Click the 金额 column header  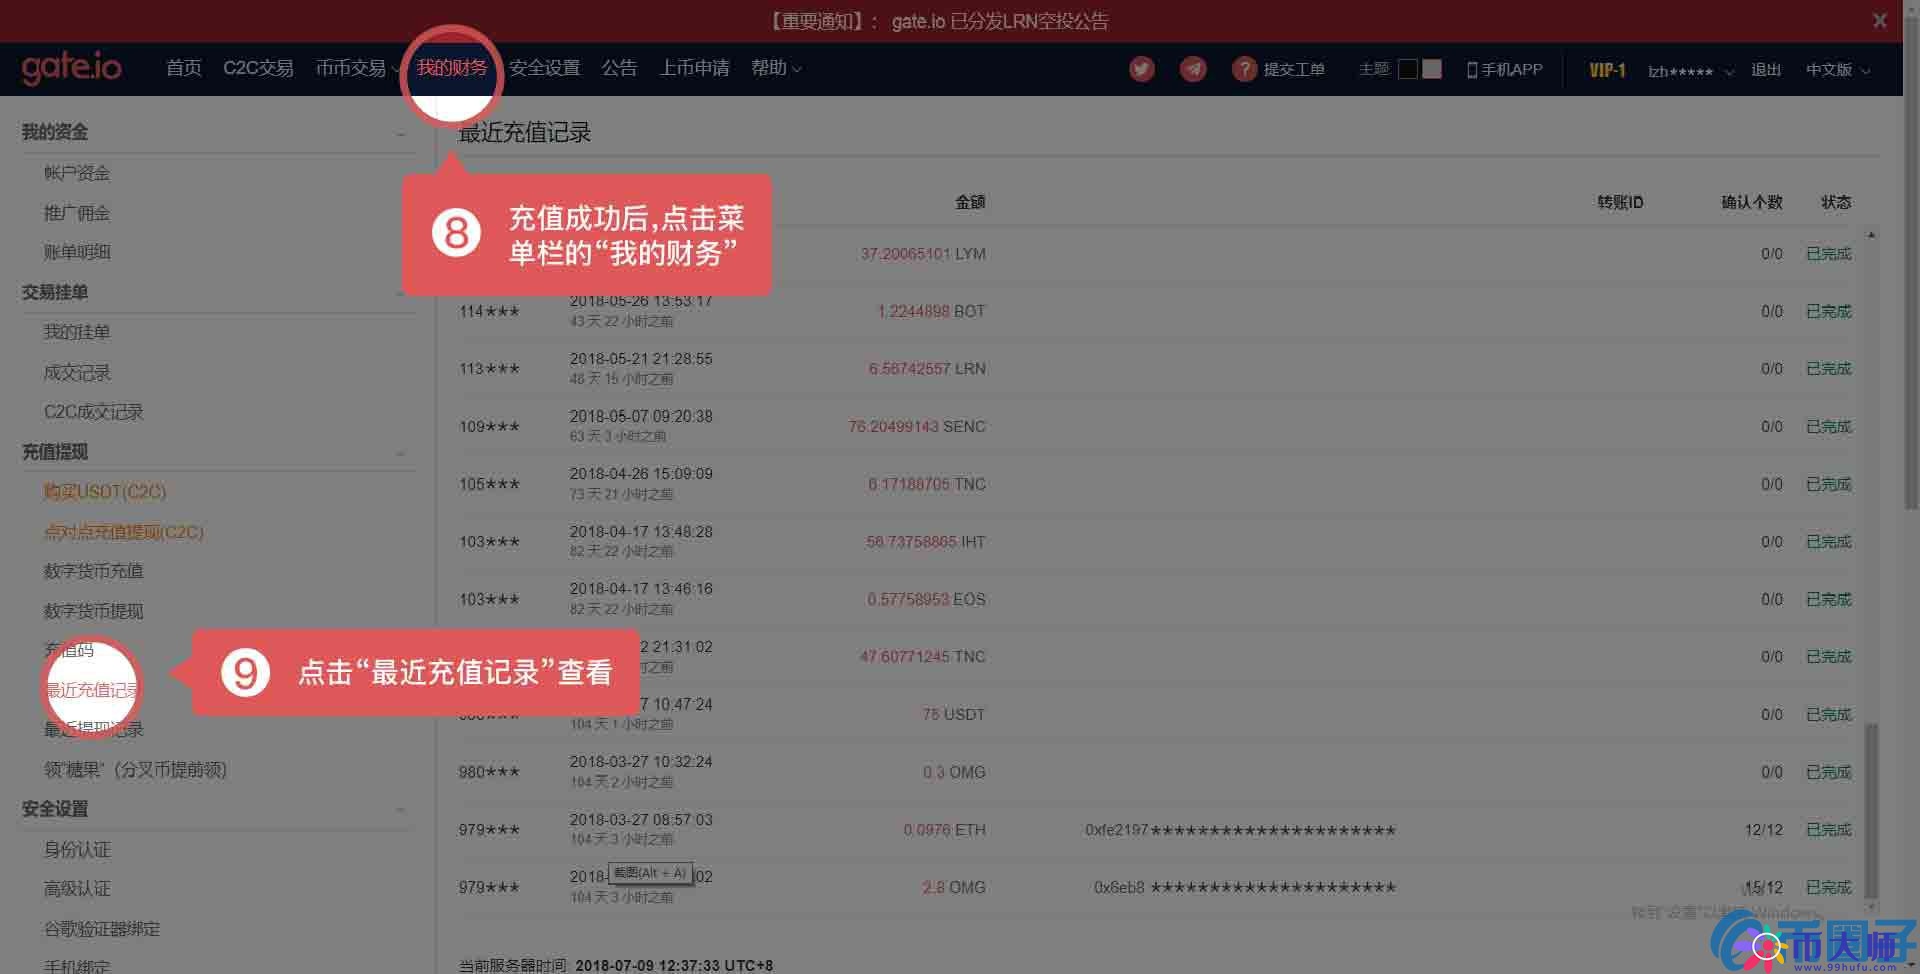tap(970, 202)
